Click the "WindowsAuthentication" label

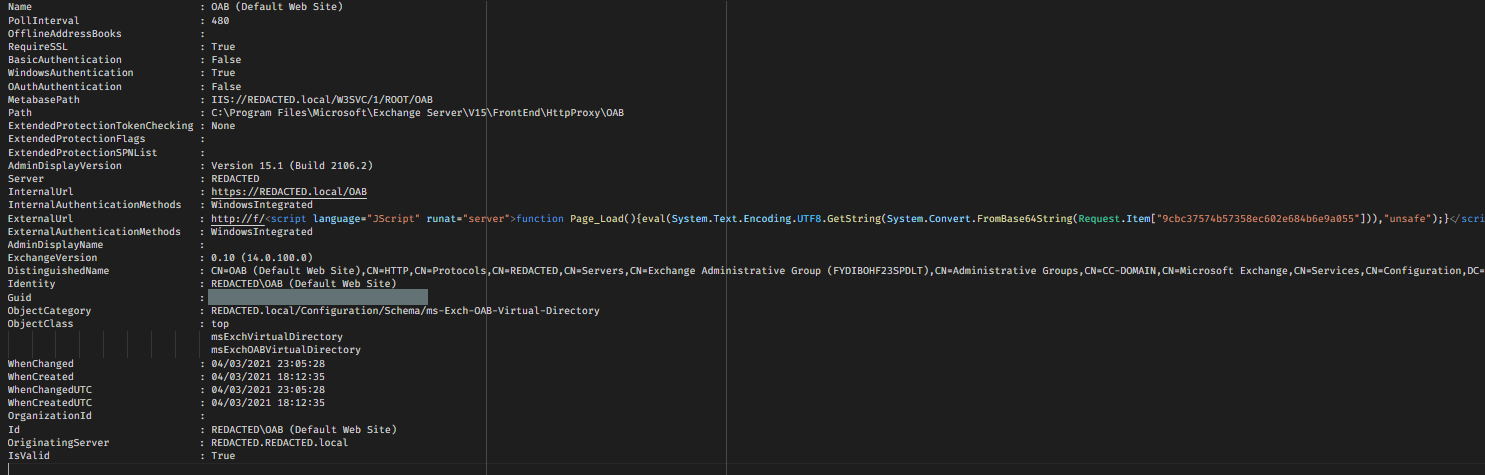click(x=71, y=73)
